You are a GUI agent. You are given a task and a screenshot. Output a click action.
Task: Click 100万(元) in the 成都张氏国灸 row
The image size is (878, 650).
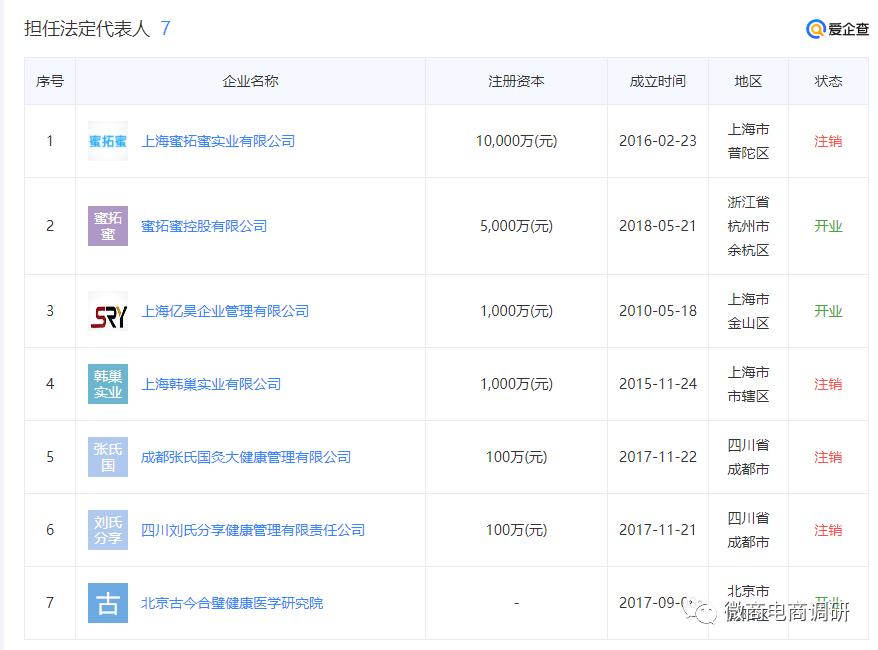[x=516, y=457]
